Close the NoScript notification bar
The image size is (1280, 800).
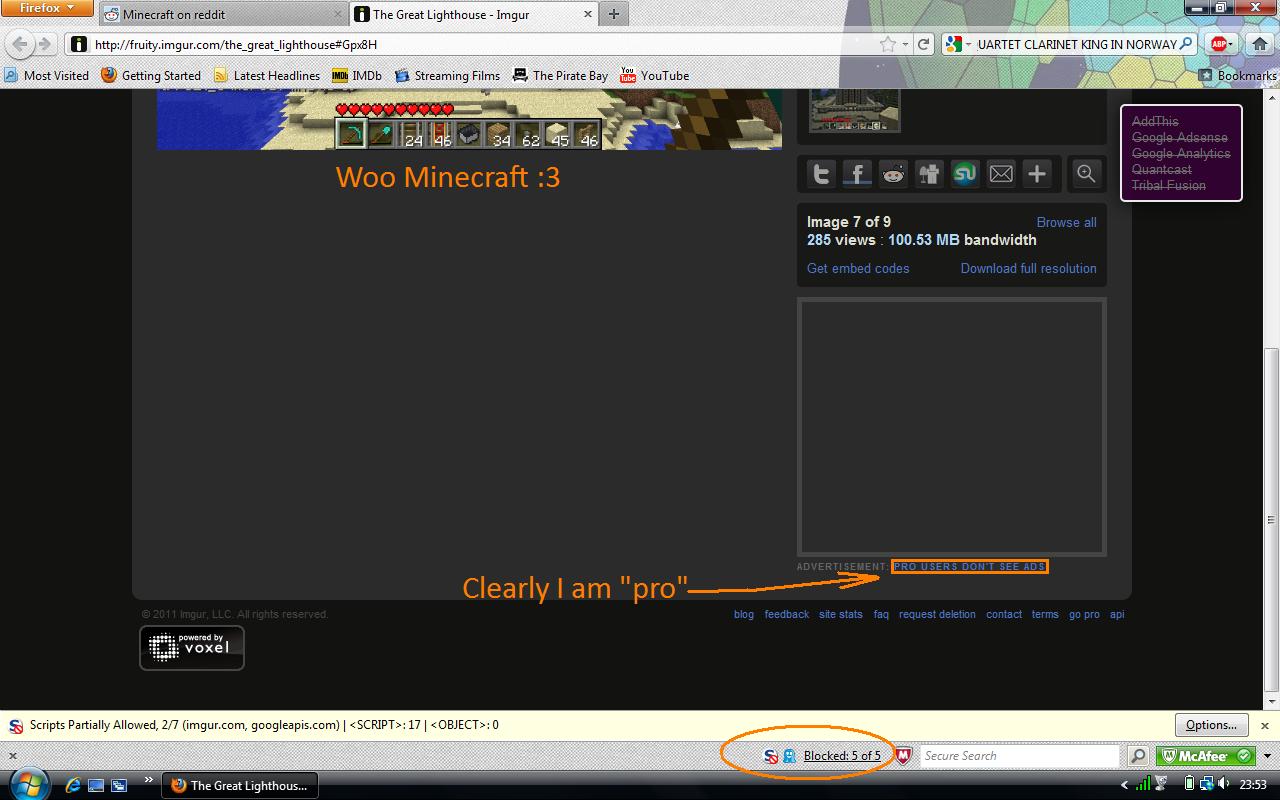(1264, 725)
